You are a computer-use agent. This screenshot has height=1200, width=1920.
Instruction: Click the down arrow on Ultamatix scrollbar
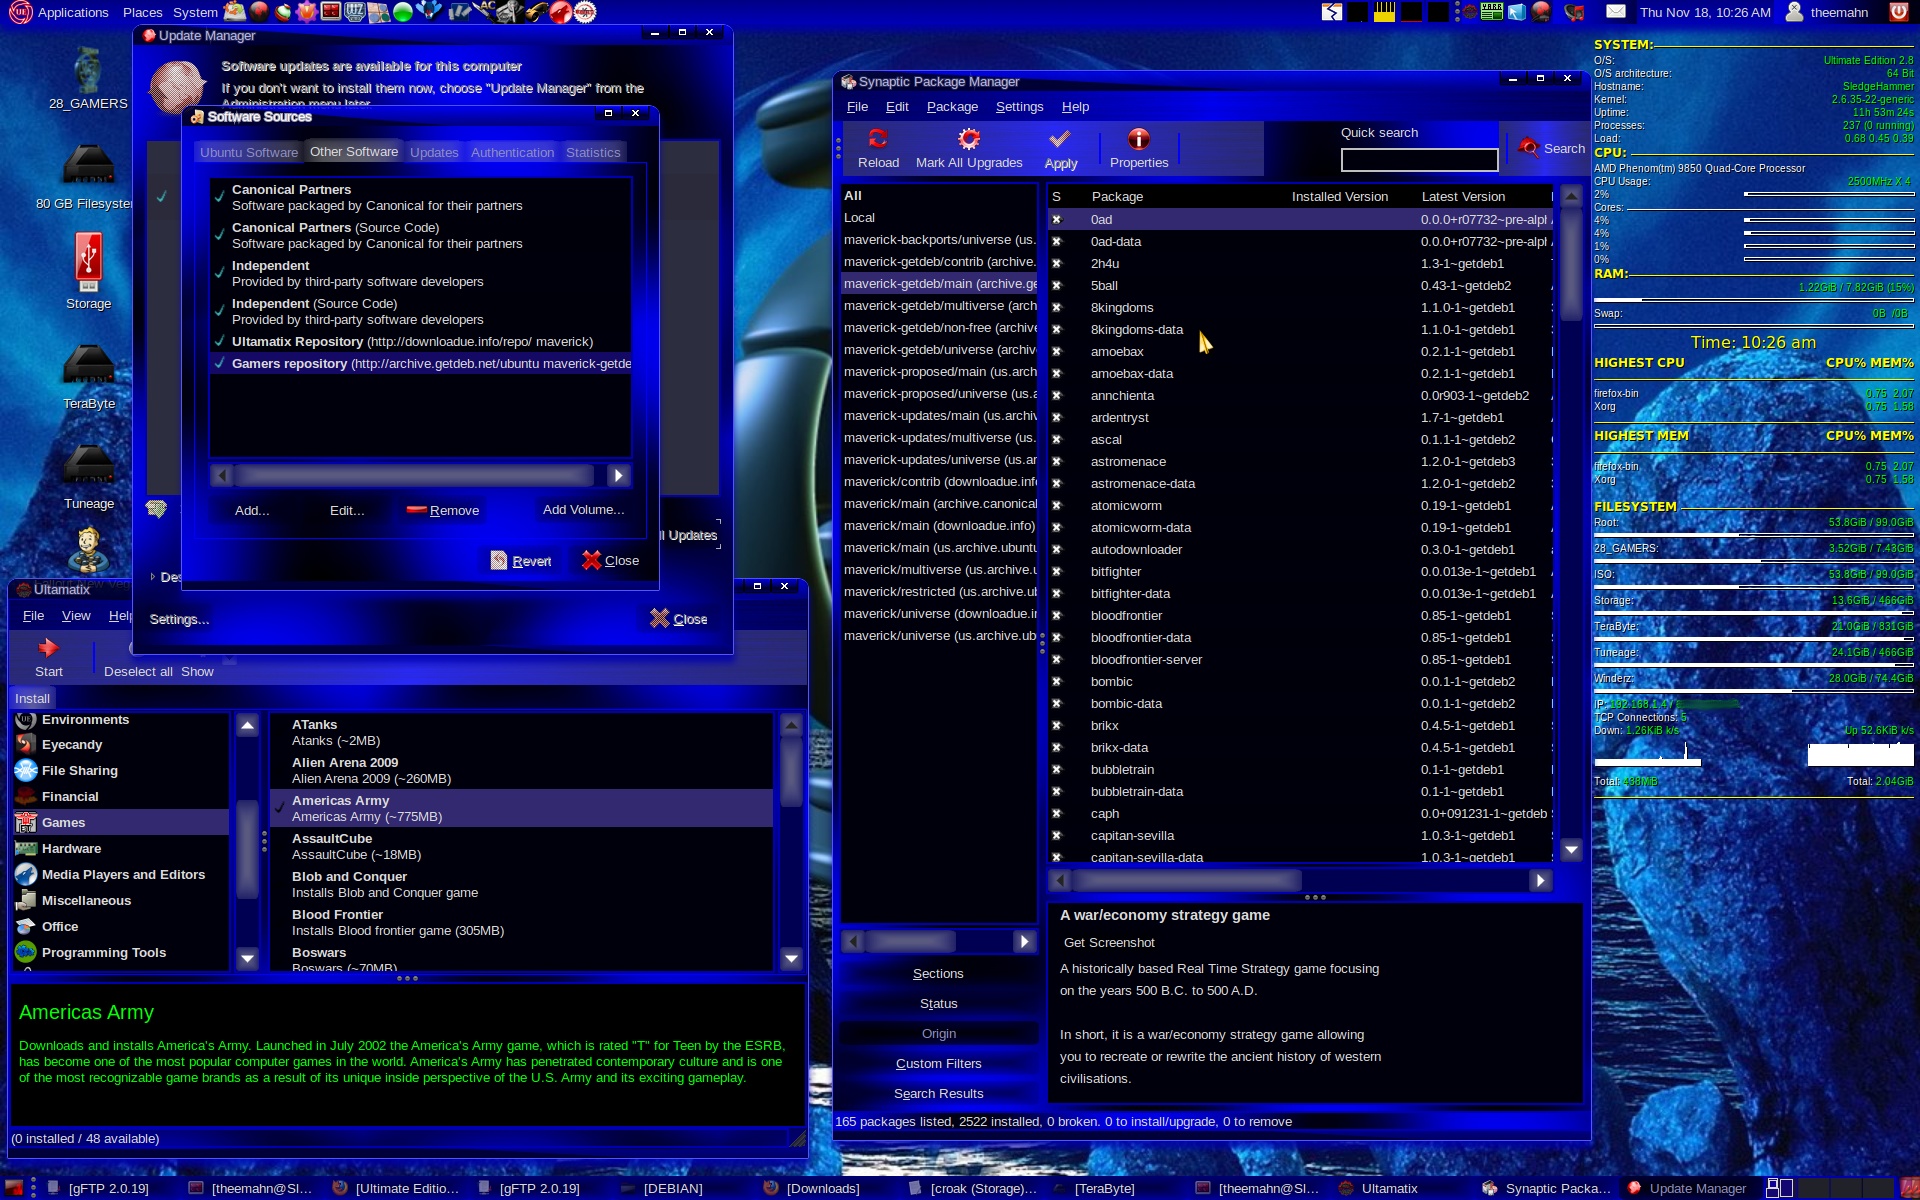(246, 958)
